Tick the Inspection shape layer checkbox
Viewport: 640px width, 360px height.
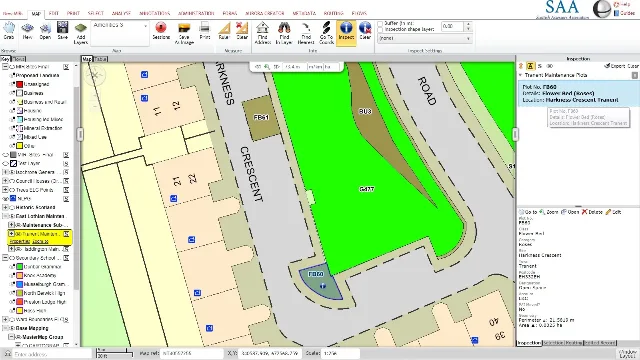pyautogui.click(x=380, y=29)
